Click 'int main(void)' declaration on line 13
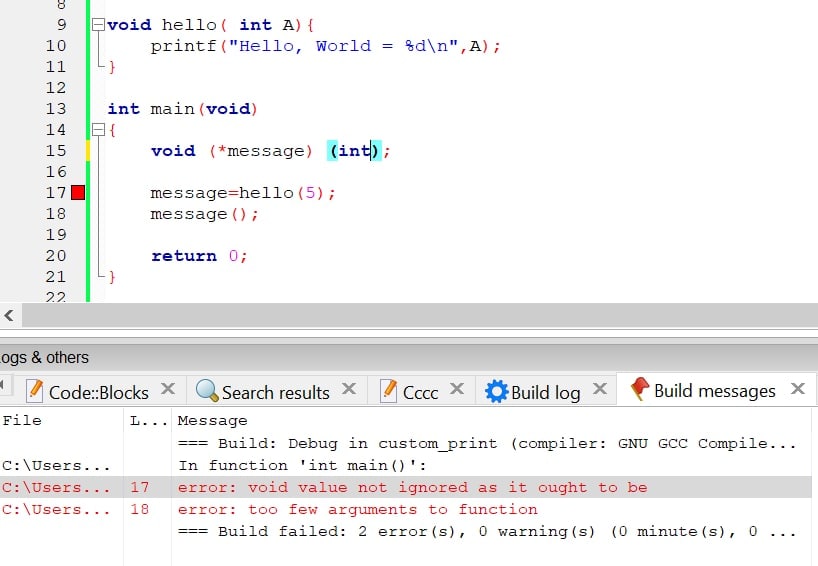Image resolution: width=818 pixels, height=566 pixels. point(183,109)
